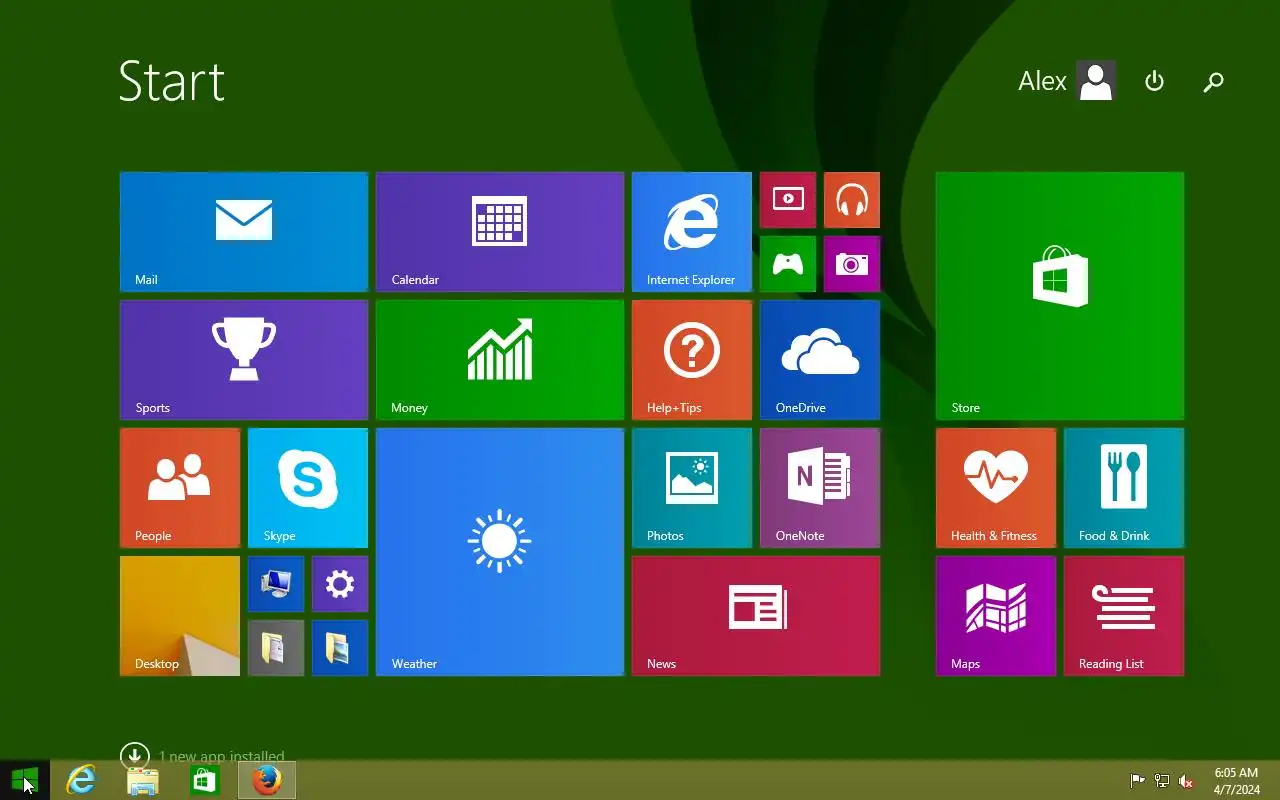Launch Internet Explorer tile
1280x800 pixels.
tap(692, 232)
